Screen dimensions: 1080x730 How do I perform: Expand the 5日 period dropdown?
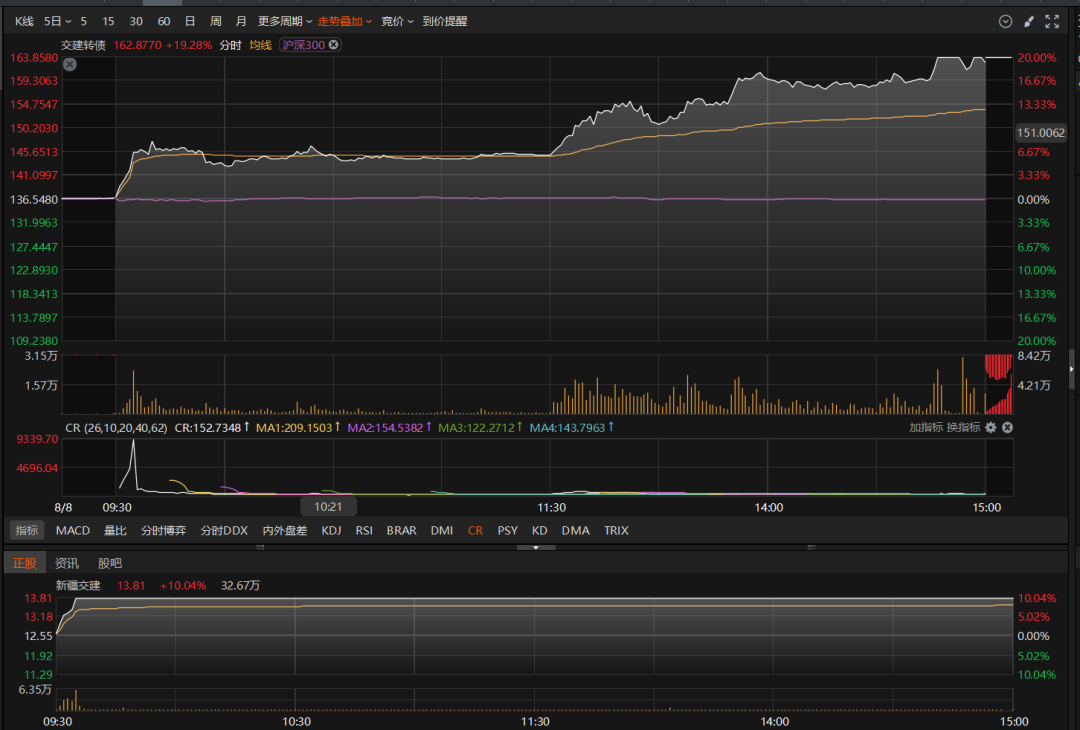(58, 21)
